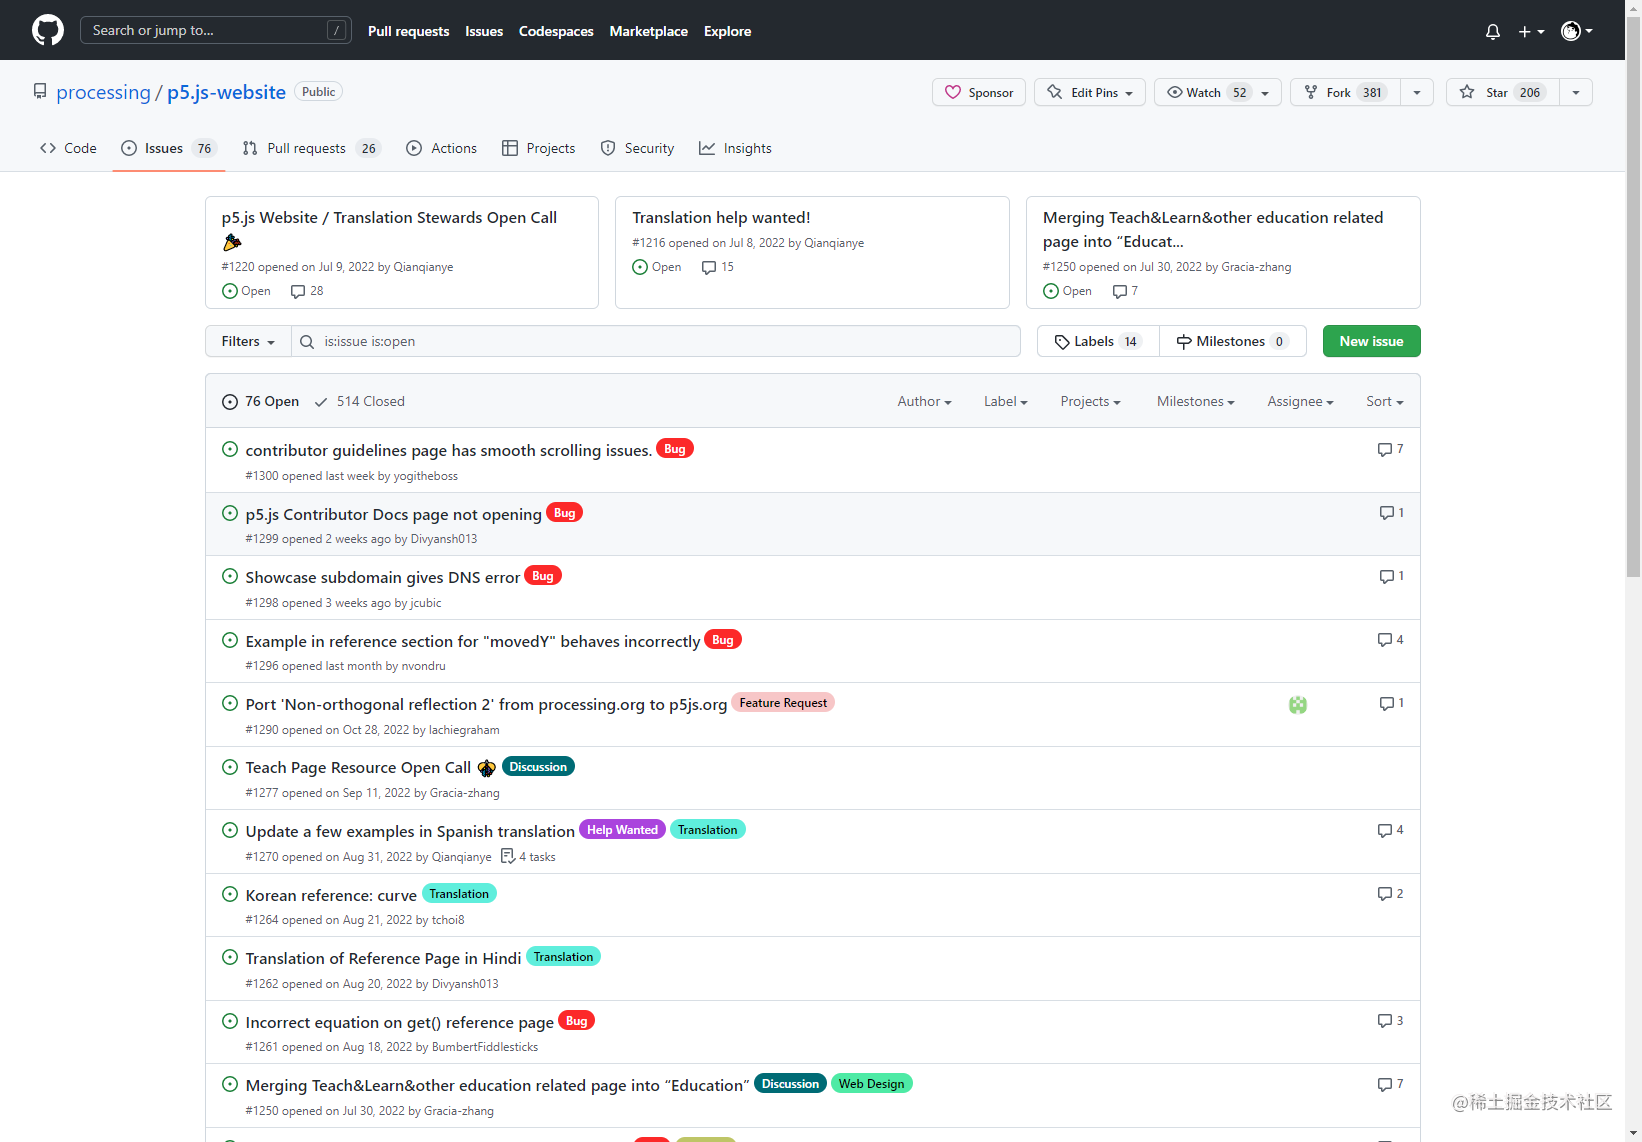Open the Assignee filter dropdown

coord(1300,401)
